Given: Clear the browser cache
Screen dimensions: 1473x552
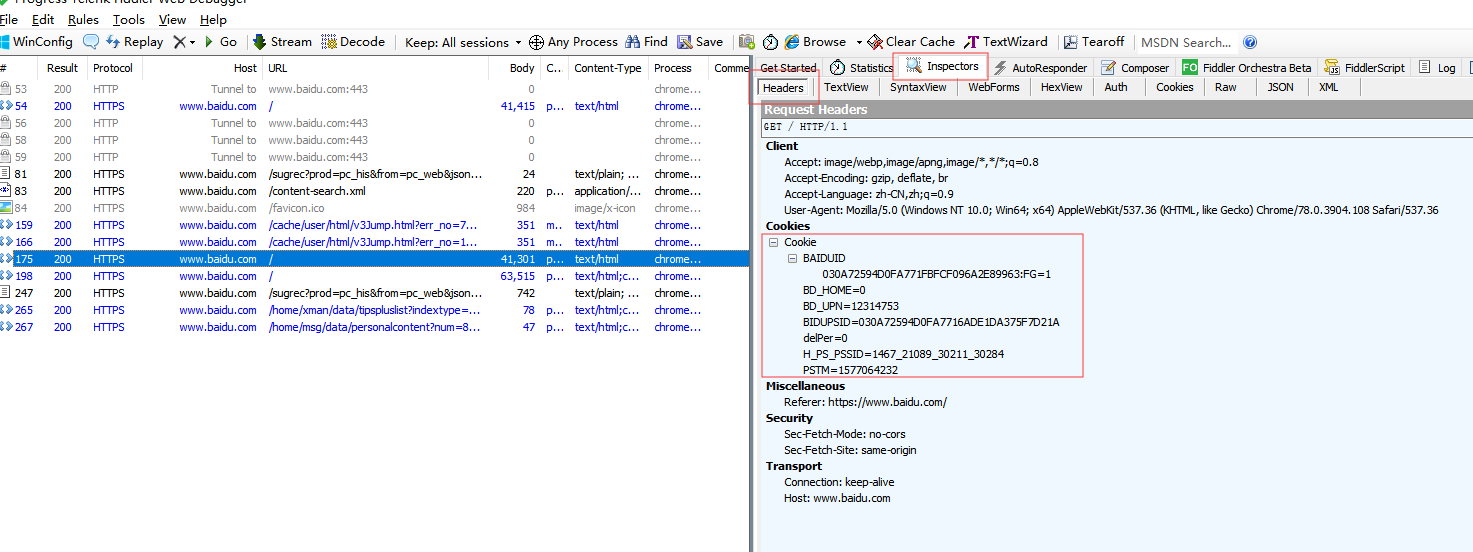Looking at the screenshot, I should pyautogui.click(x=911, y=42).
